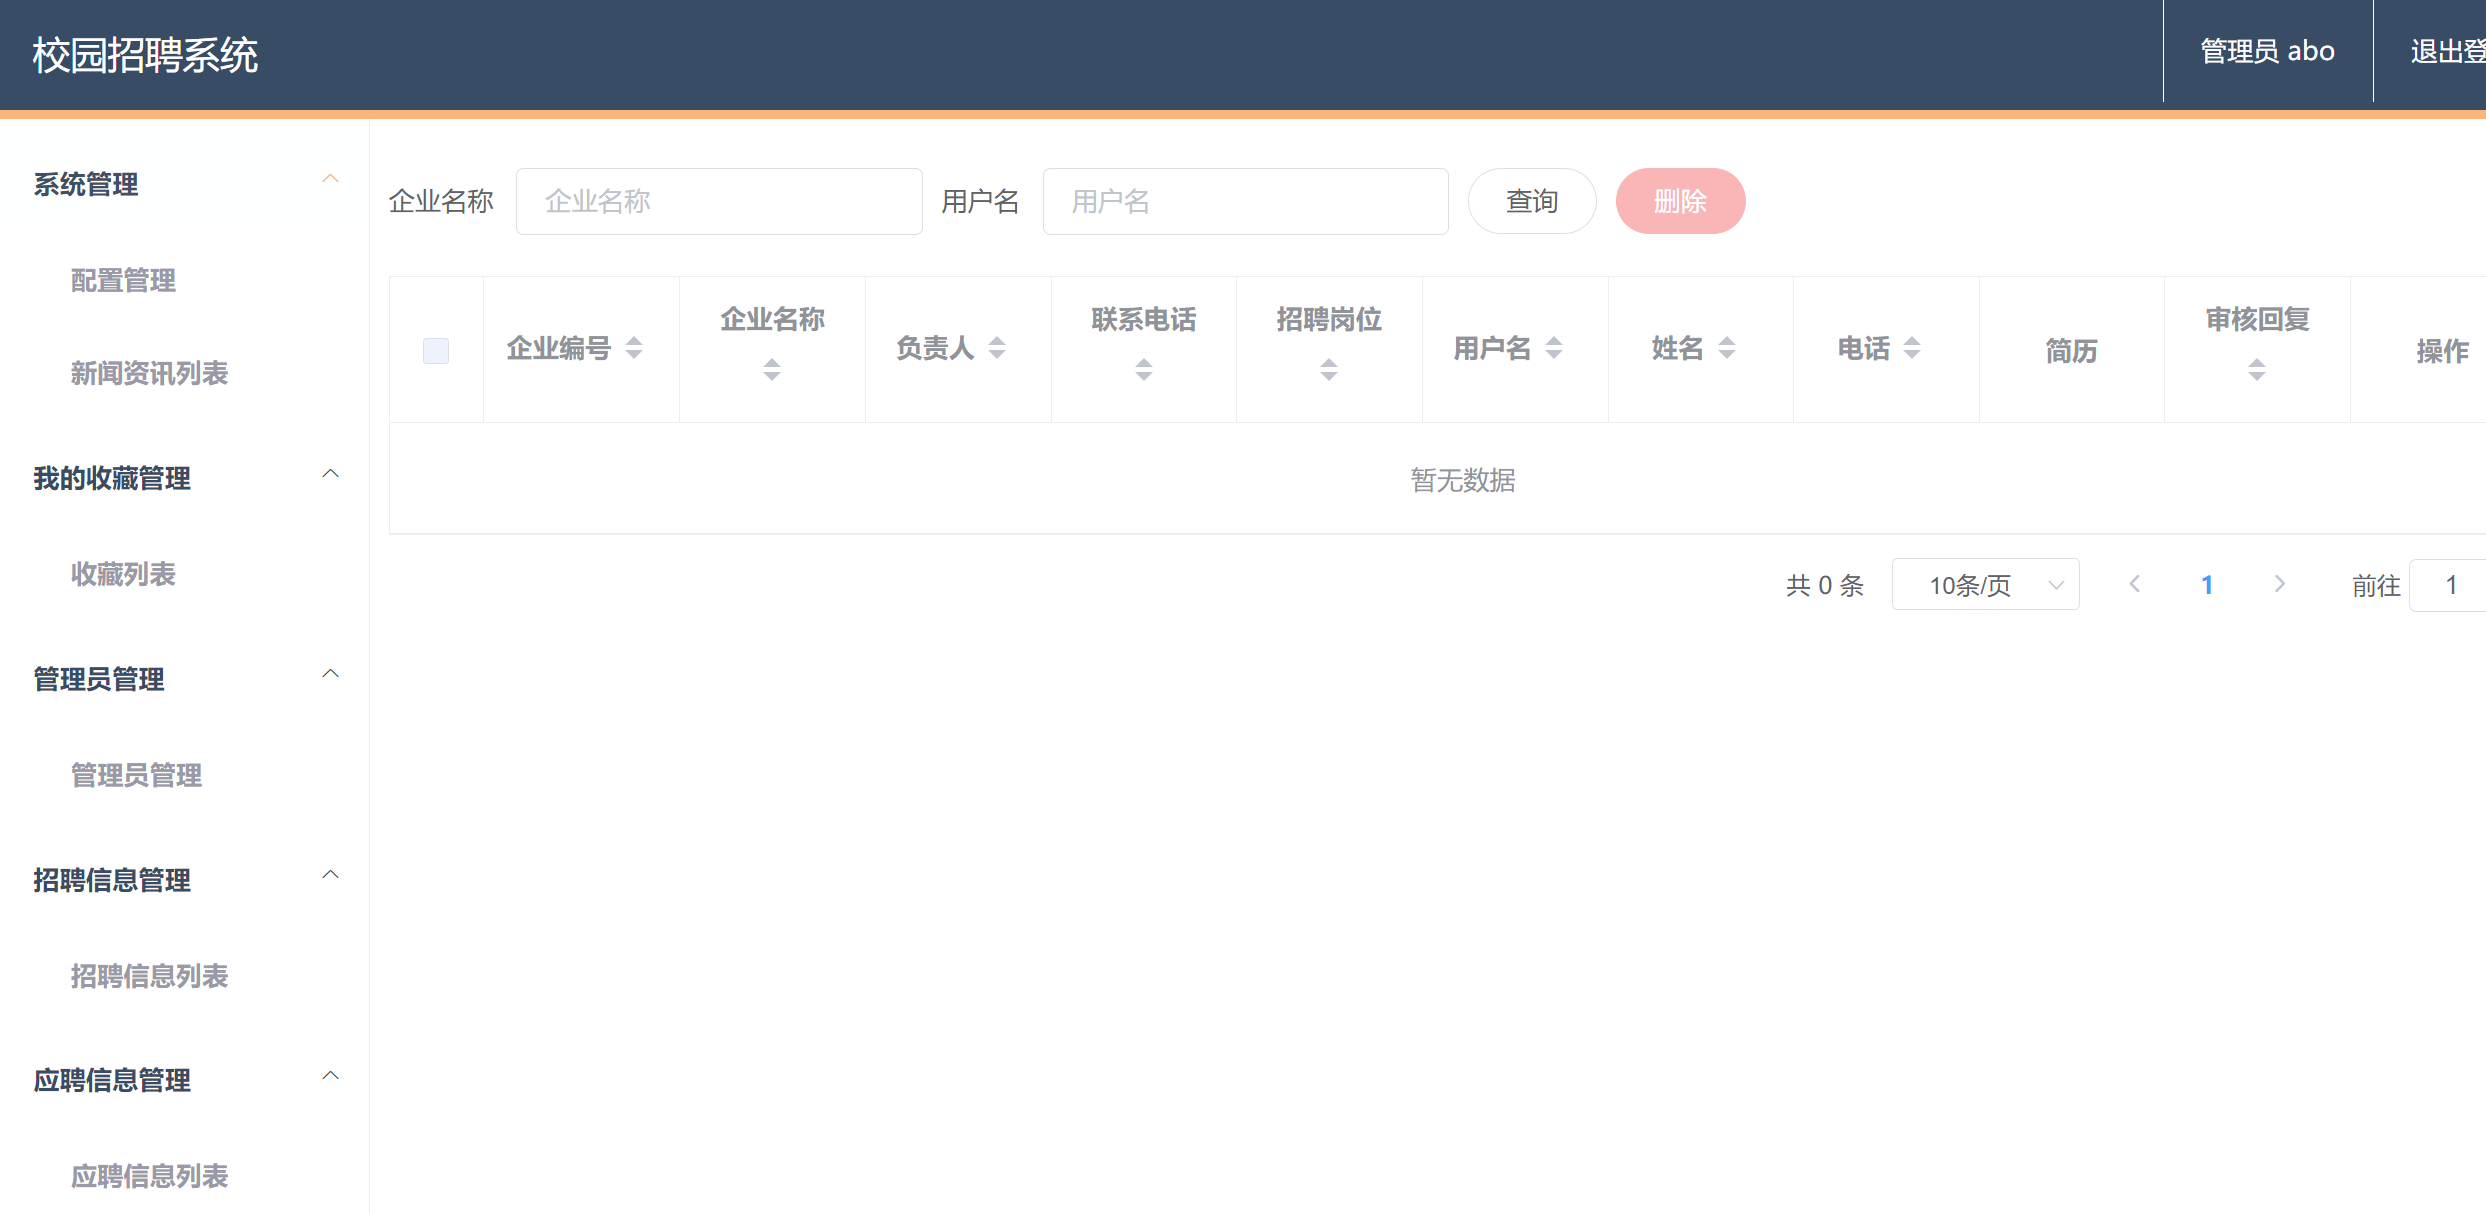Open the 配置管理 page

122,281
